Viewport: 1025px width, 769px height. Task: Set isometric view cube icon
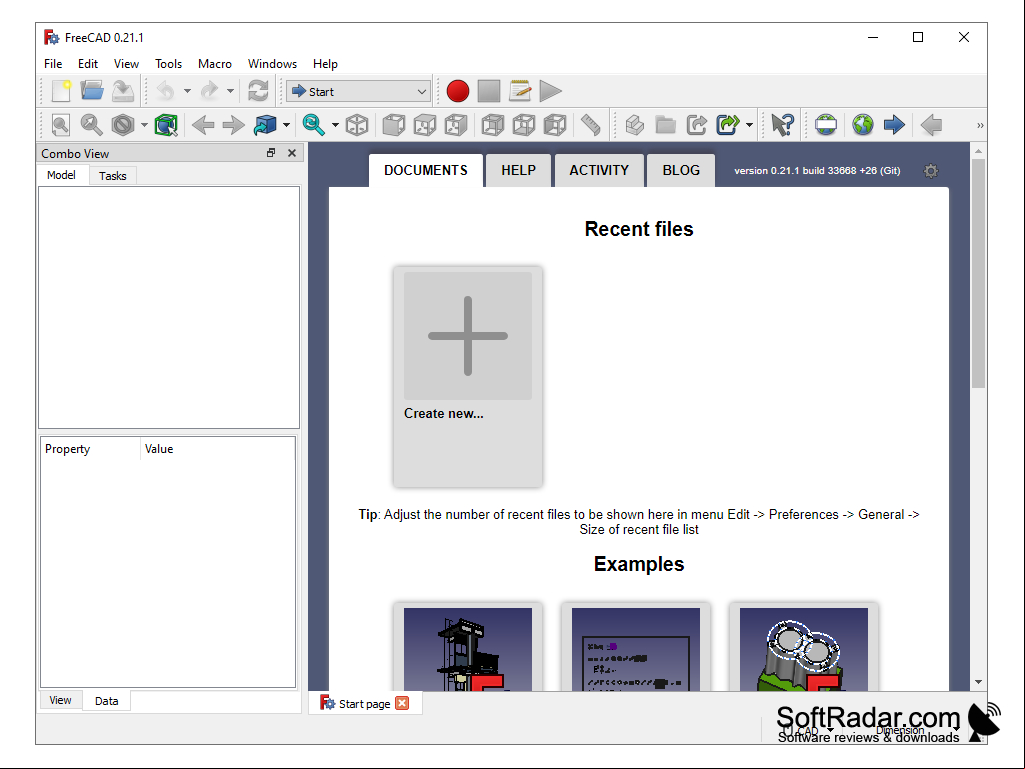tap(357, 125)
